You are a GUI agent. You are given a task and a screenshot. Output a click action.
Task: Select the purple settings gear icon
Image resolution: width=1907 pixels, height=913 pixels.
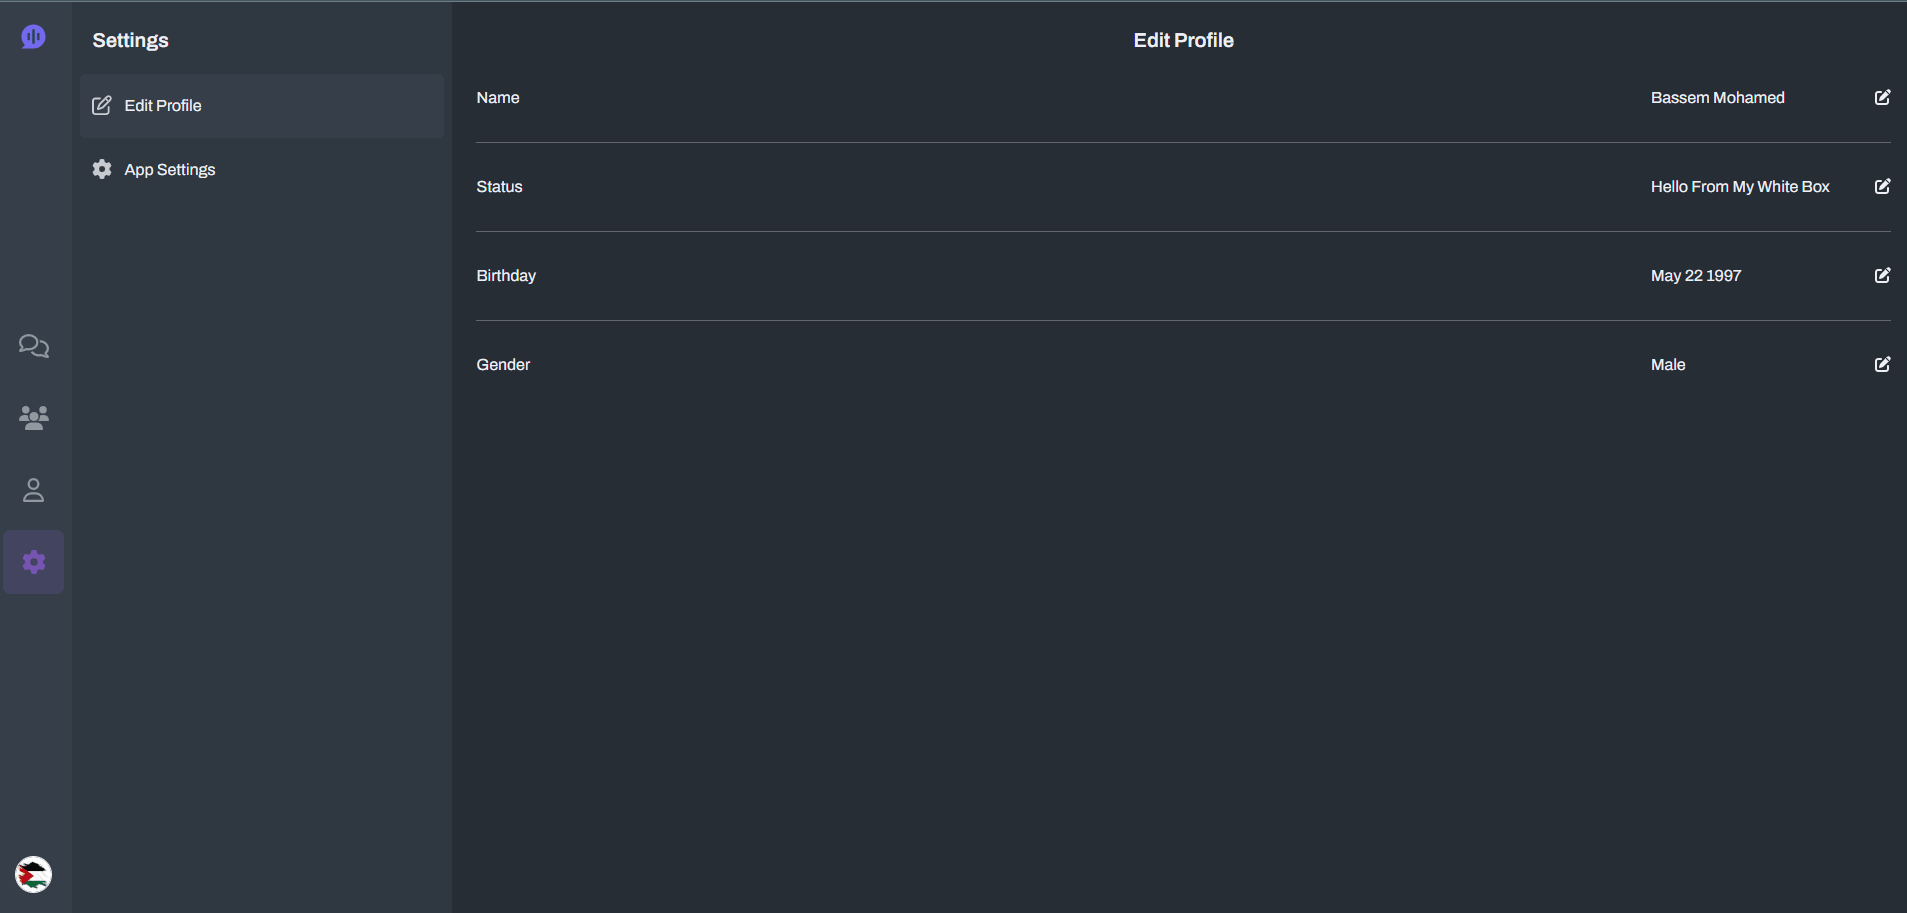34,562
